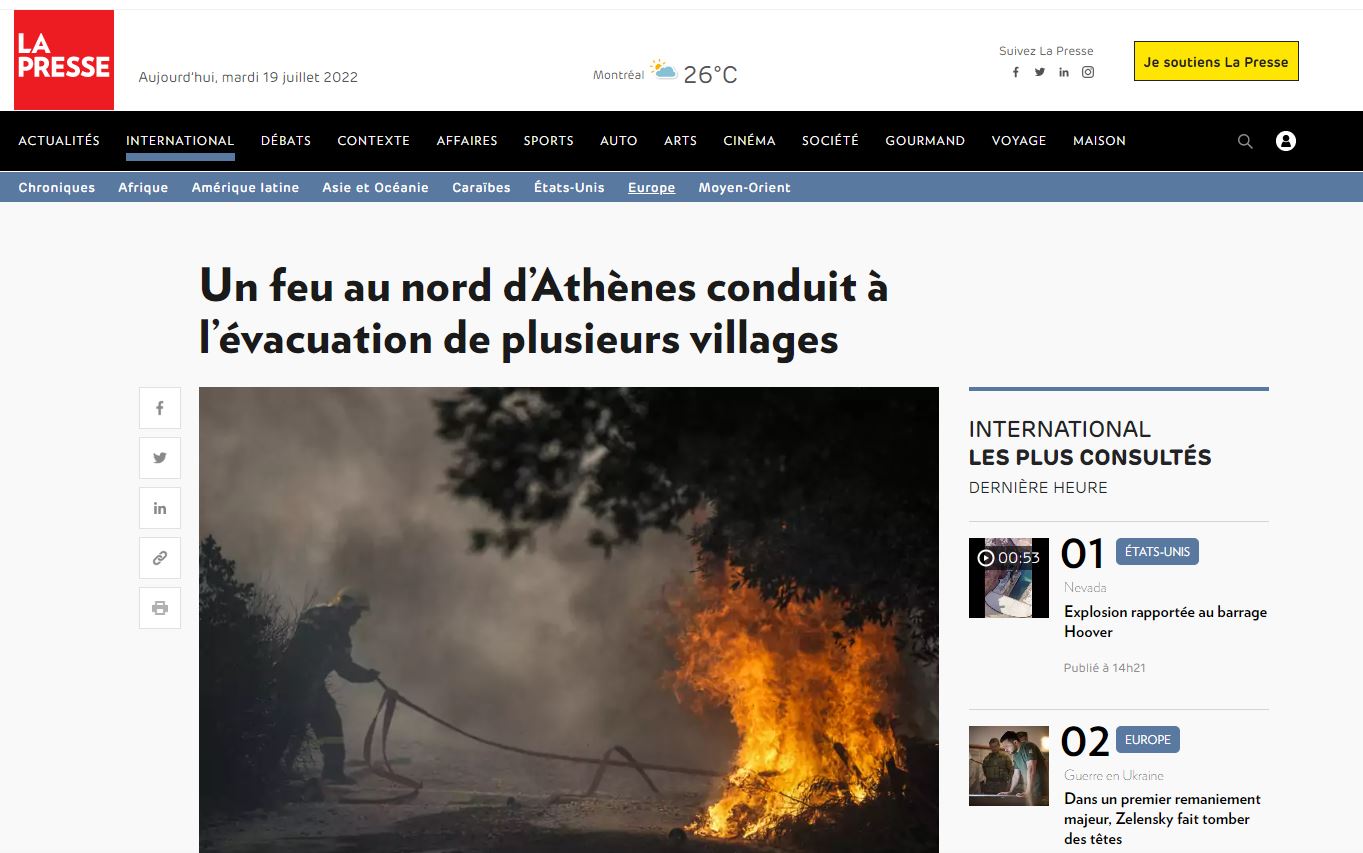Follow La Presse on Twitter header icon

pos(1040,72)
